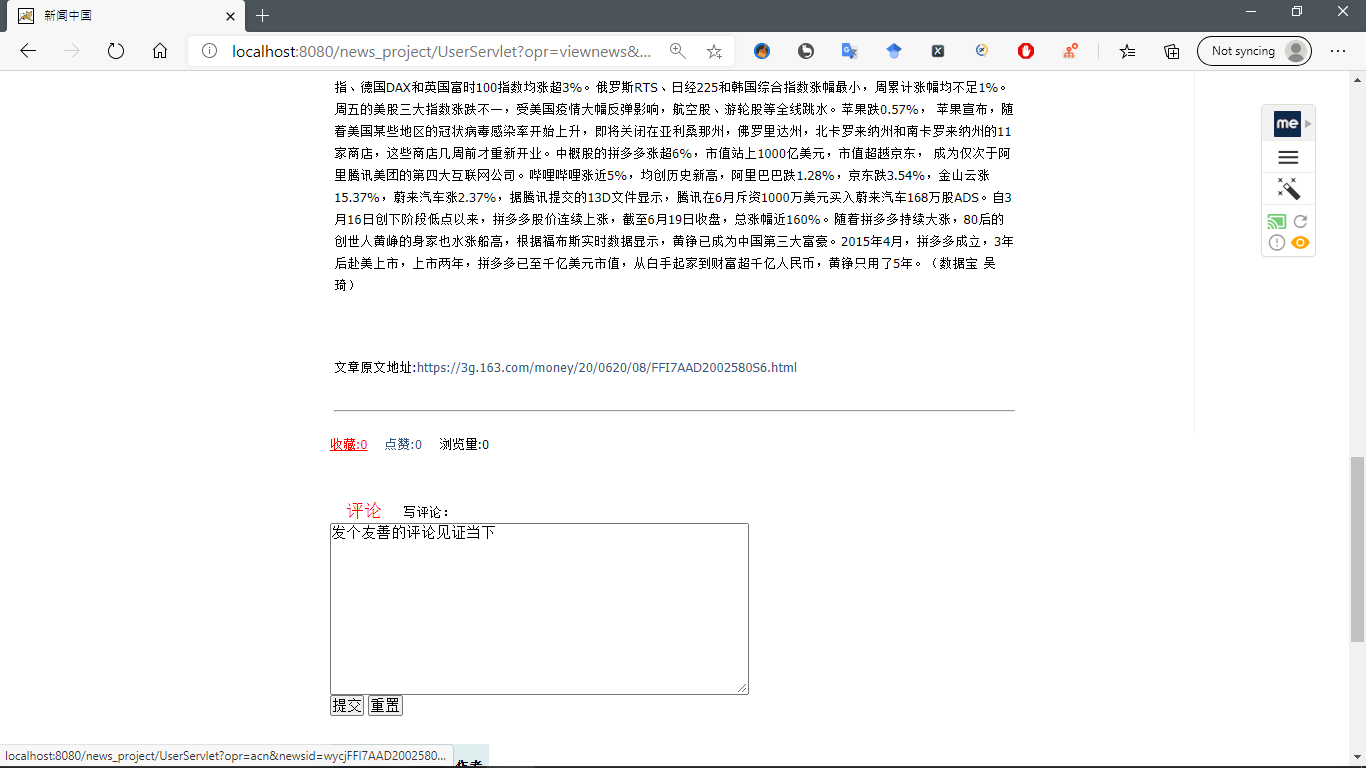The width and height of the screenshot is (1366, 768).
Task: Click the page vertical scrollbar thumb
Action: tap(1357, 548)
